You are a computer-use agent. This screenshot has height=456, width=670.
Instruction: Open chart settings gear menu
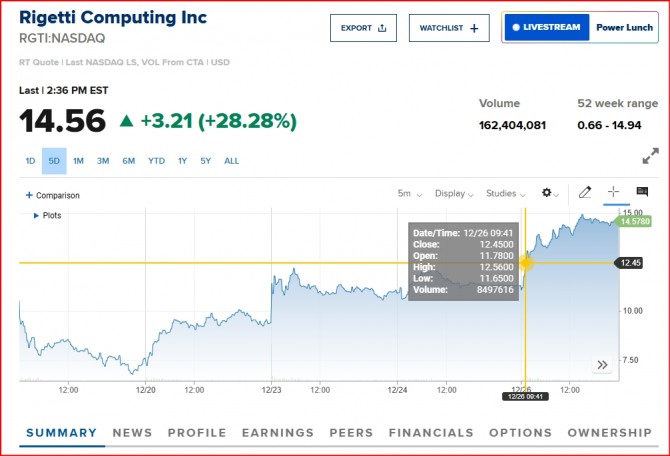click(x=549, y=193)
